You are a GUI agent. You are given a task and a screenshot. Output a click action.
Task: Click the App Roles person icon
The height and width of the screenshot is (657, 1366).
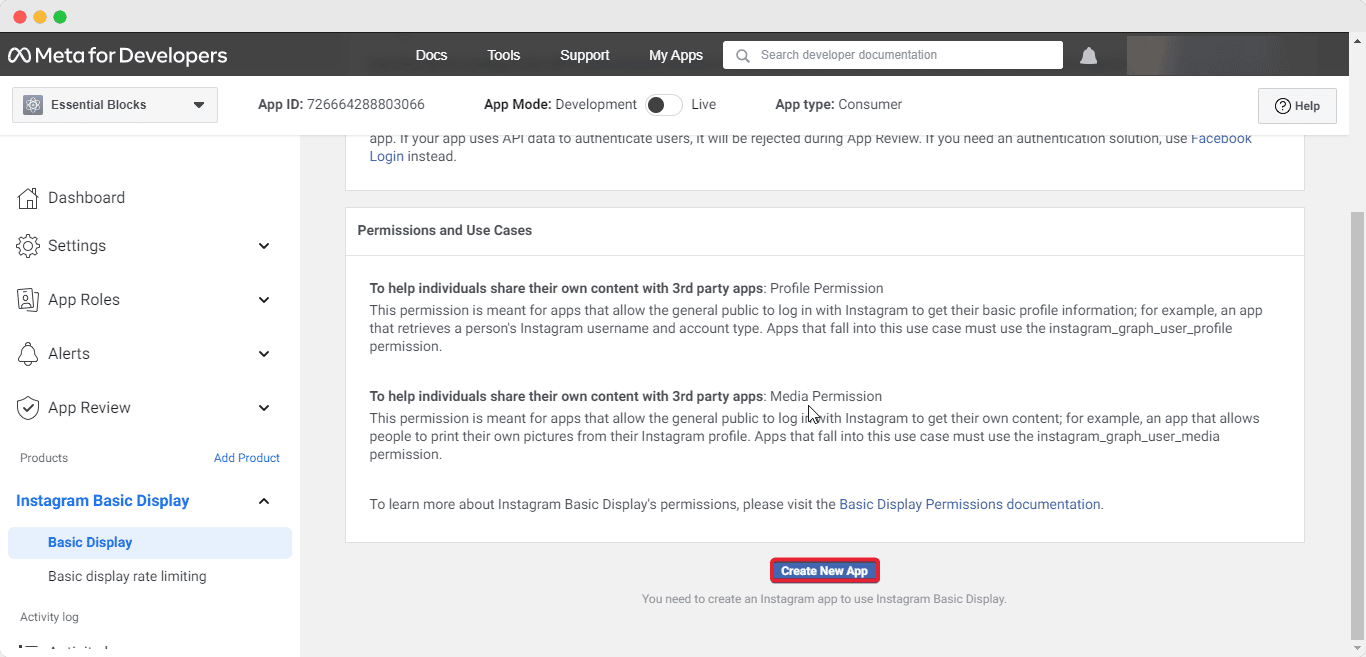(x=28, y=300)
